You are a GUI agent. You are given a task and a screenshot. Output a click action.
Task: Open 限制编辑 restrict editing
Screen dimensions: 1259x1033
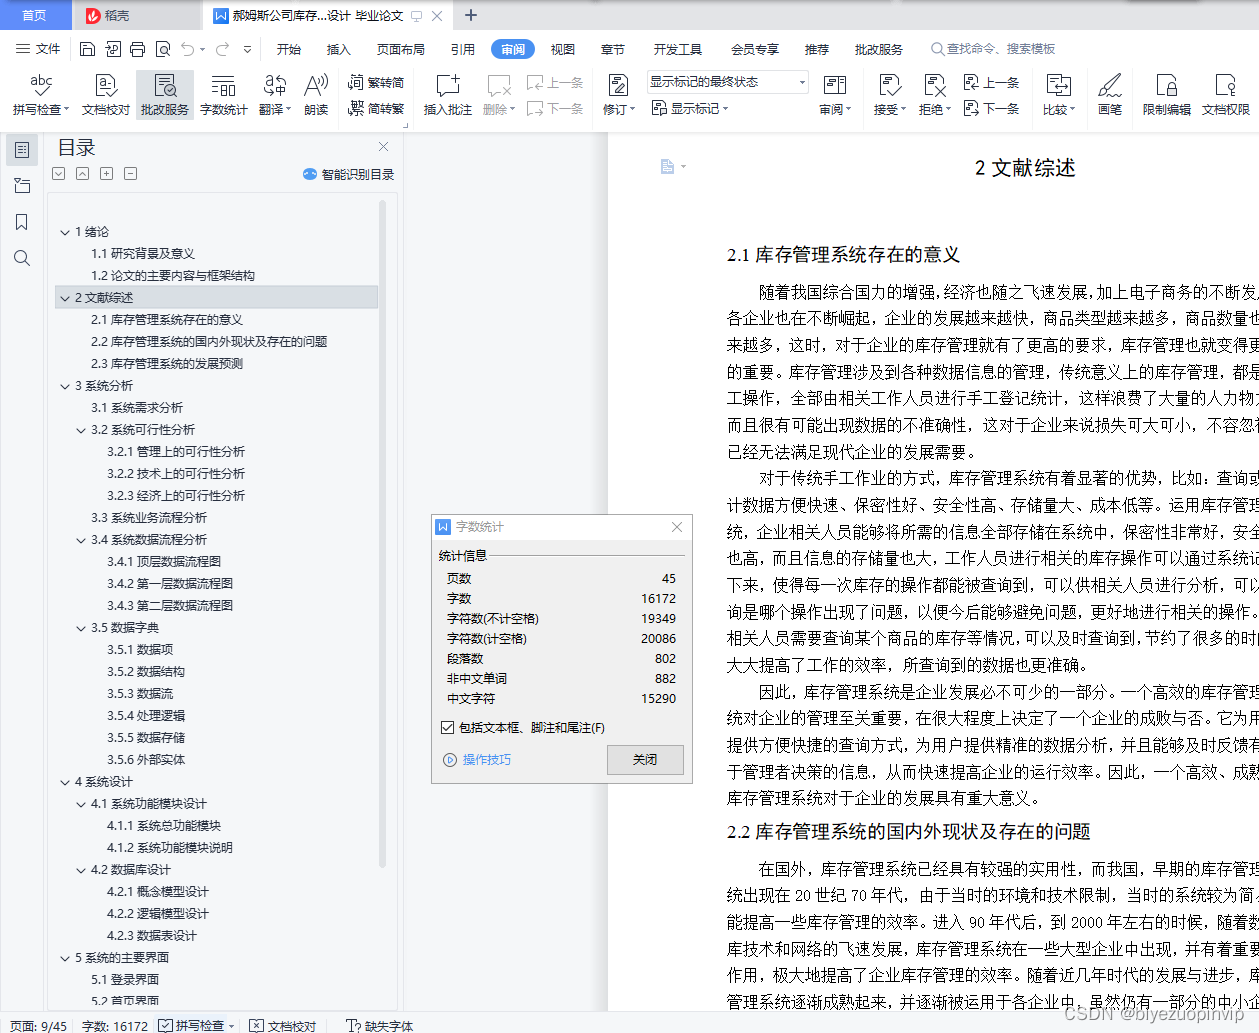coord(1167,95)
